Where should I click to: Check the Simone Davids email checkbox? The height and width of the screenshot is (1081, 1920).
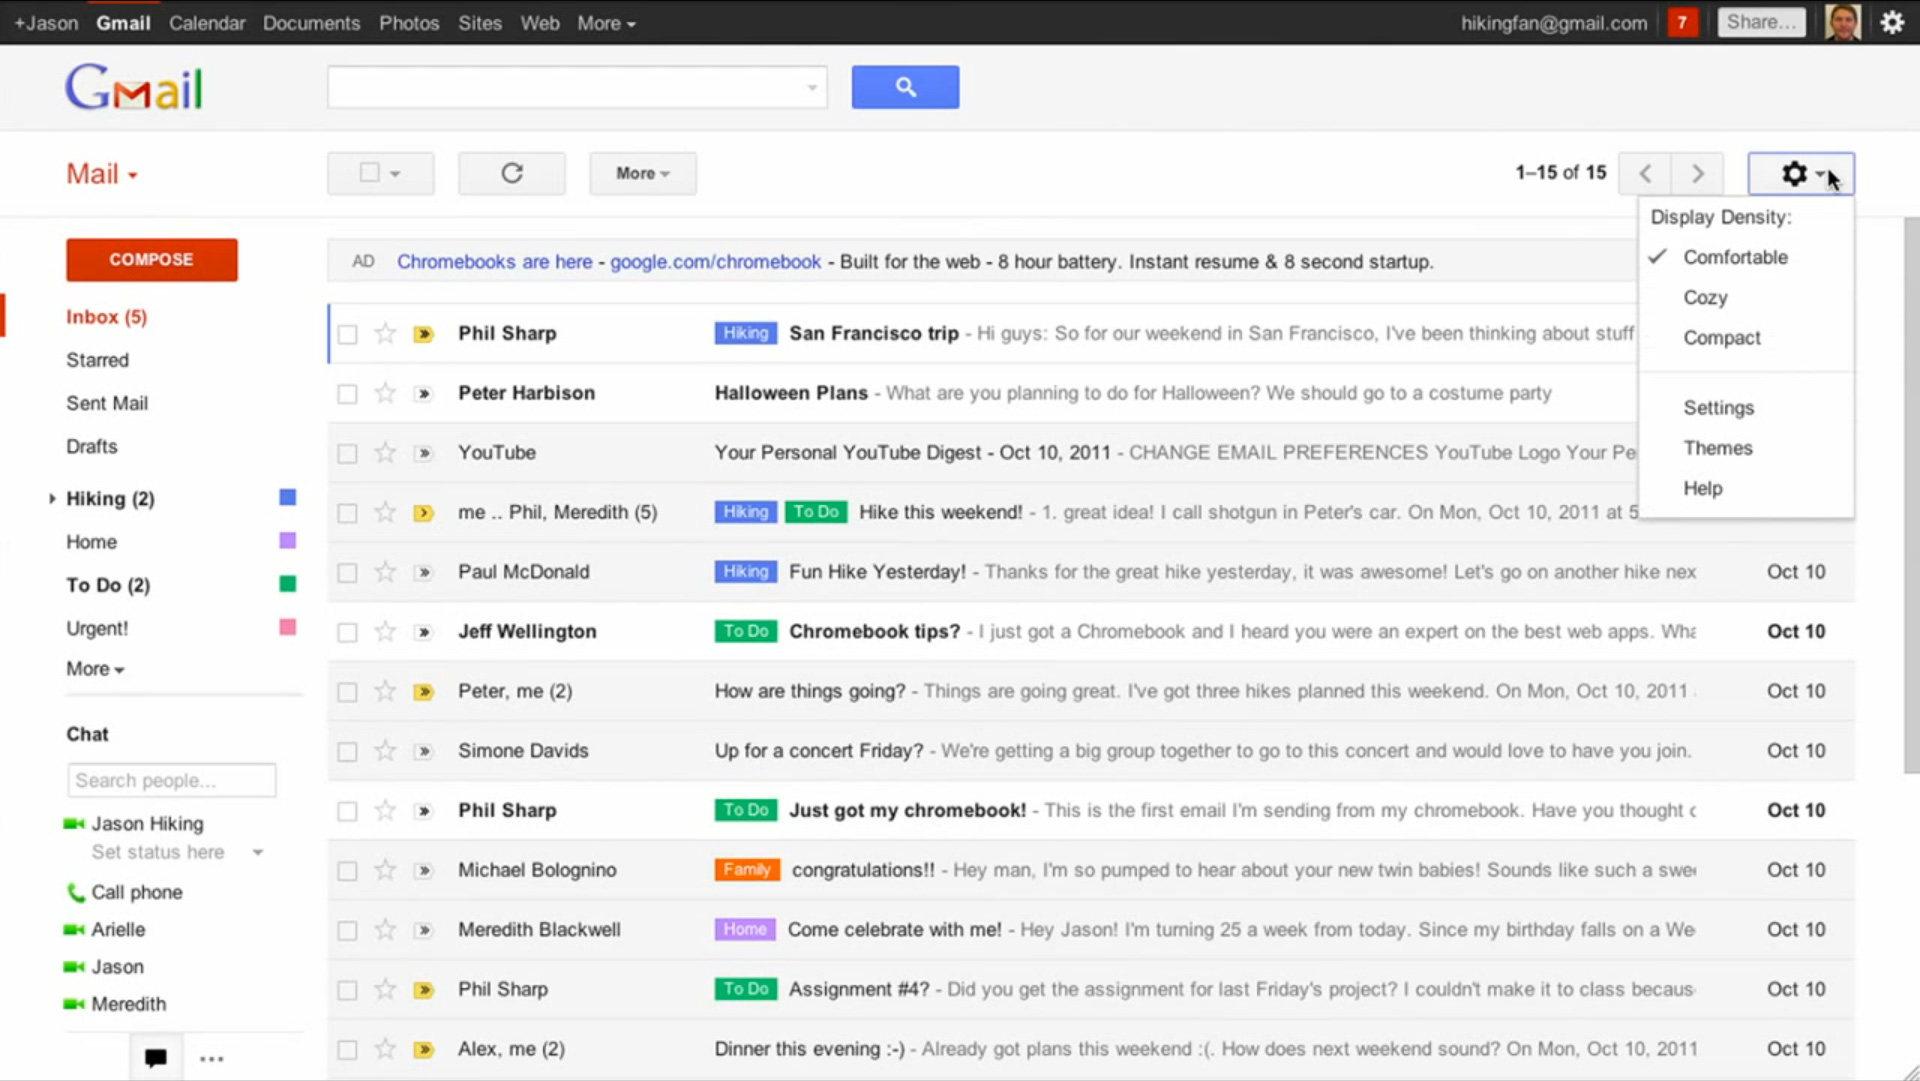347,751
